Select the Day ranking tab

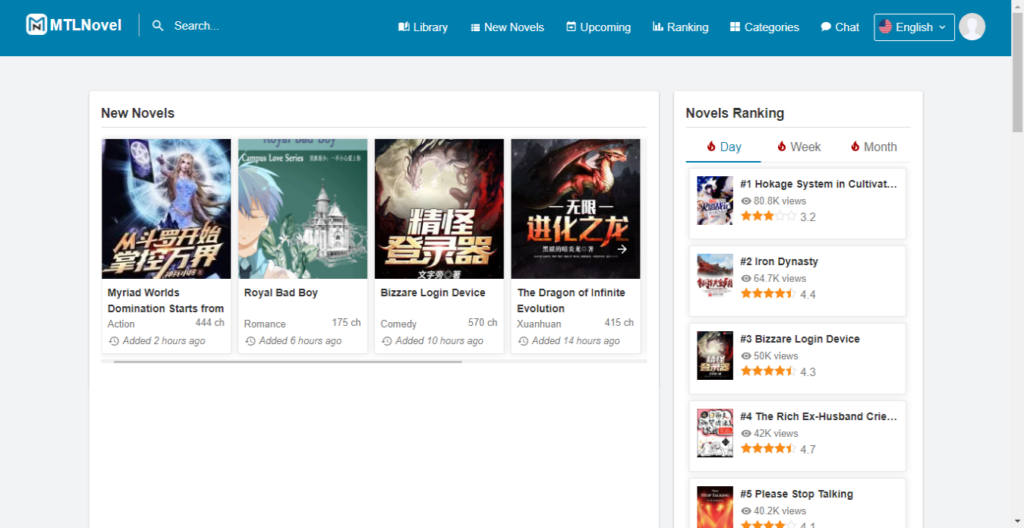click(723, 147)
